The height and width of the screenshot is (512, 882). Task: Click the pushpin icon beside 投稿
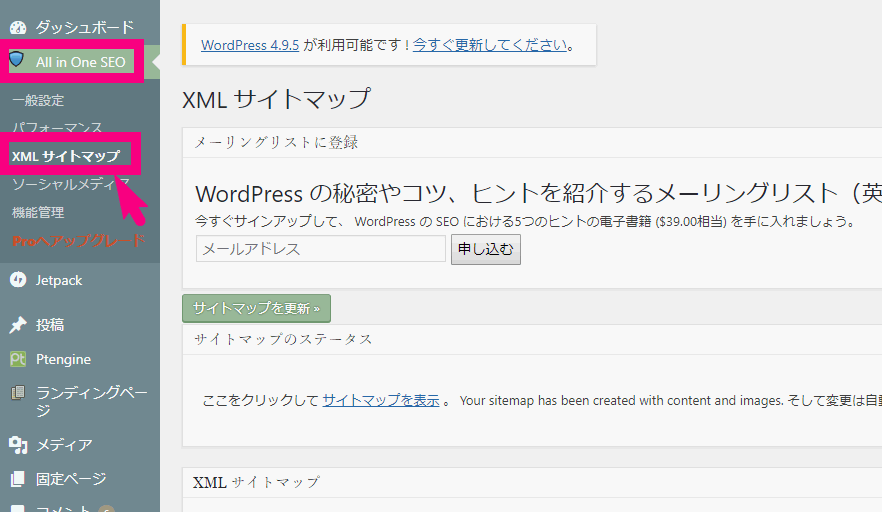(18, 325)
